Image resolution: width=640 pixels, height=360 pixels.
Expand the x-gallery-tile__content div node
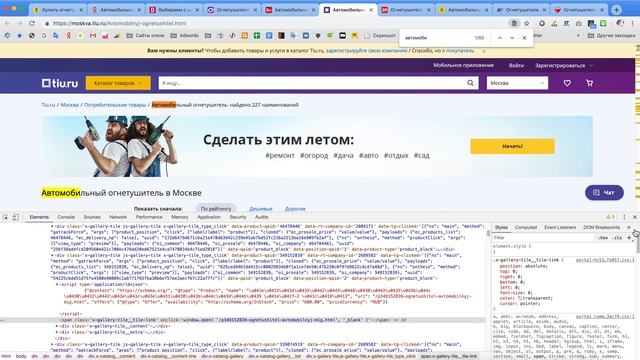[57, 327]
